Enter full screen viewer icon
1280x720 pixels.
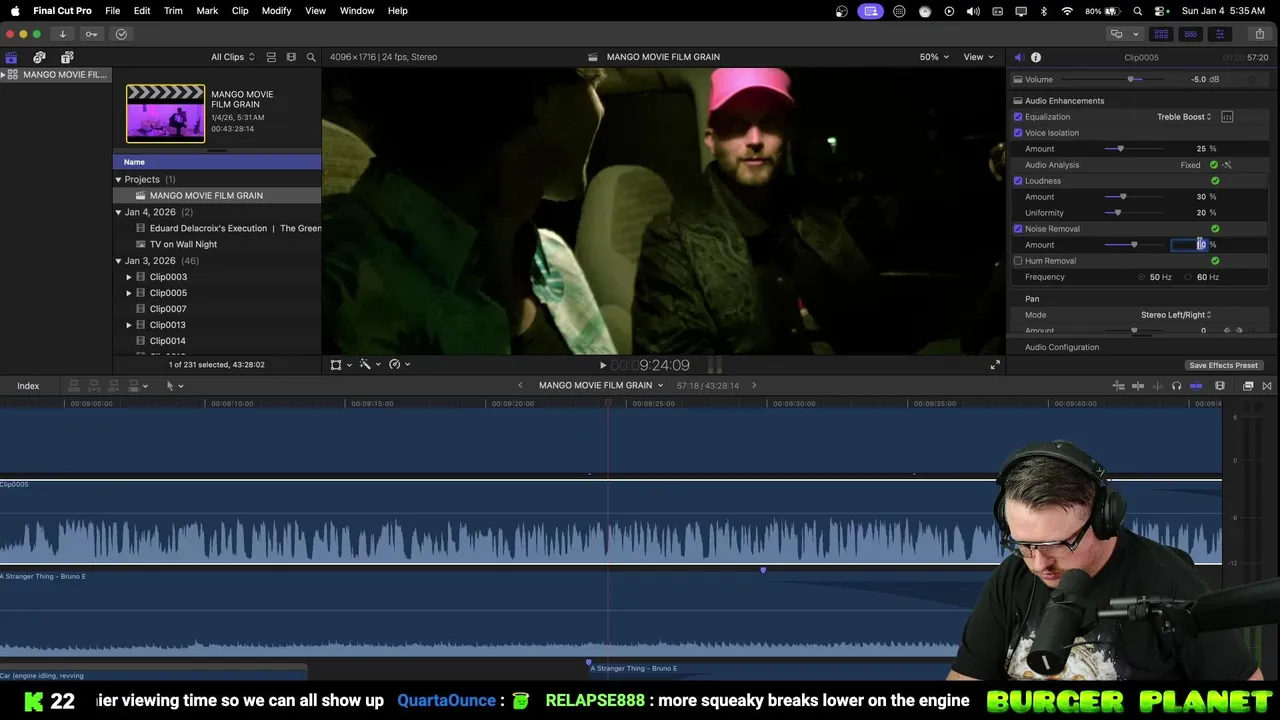point(995,365)
